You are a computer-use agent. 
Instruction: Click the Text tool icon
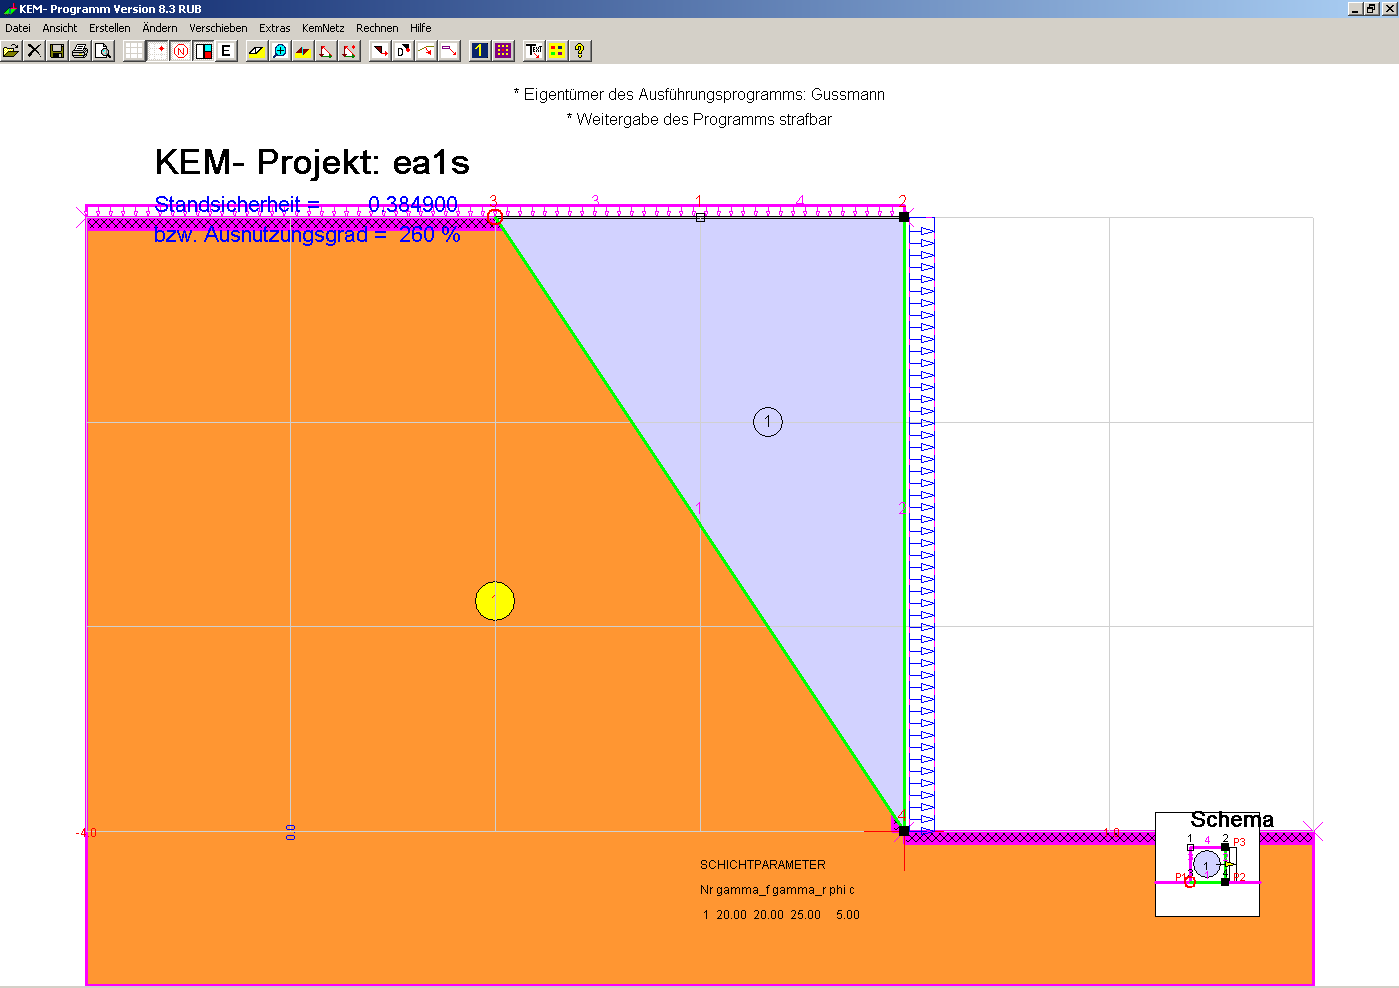[534, 50]
